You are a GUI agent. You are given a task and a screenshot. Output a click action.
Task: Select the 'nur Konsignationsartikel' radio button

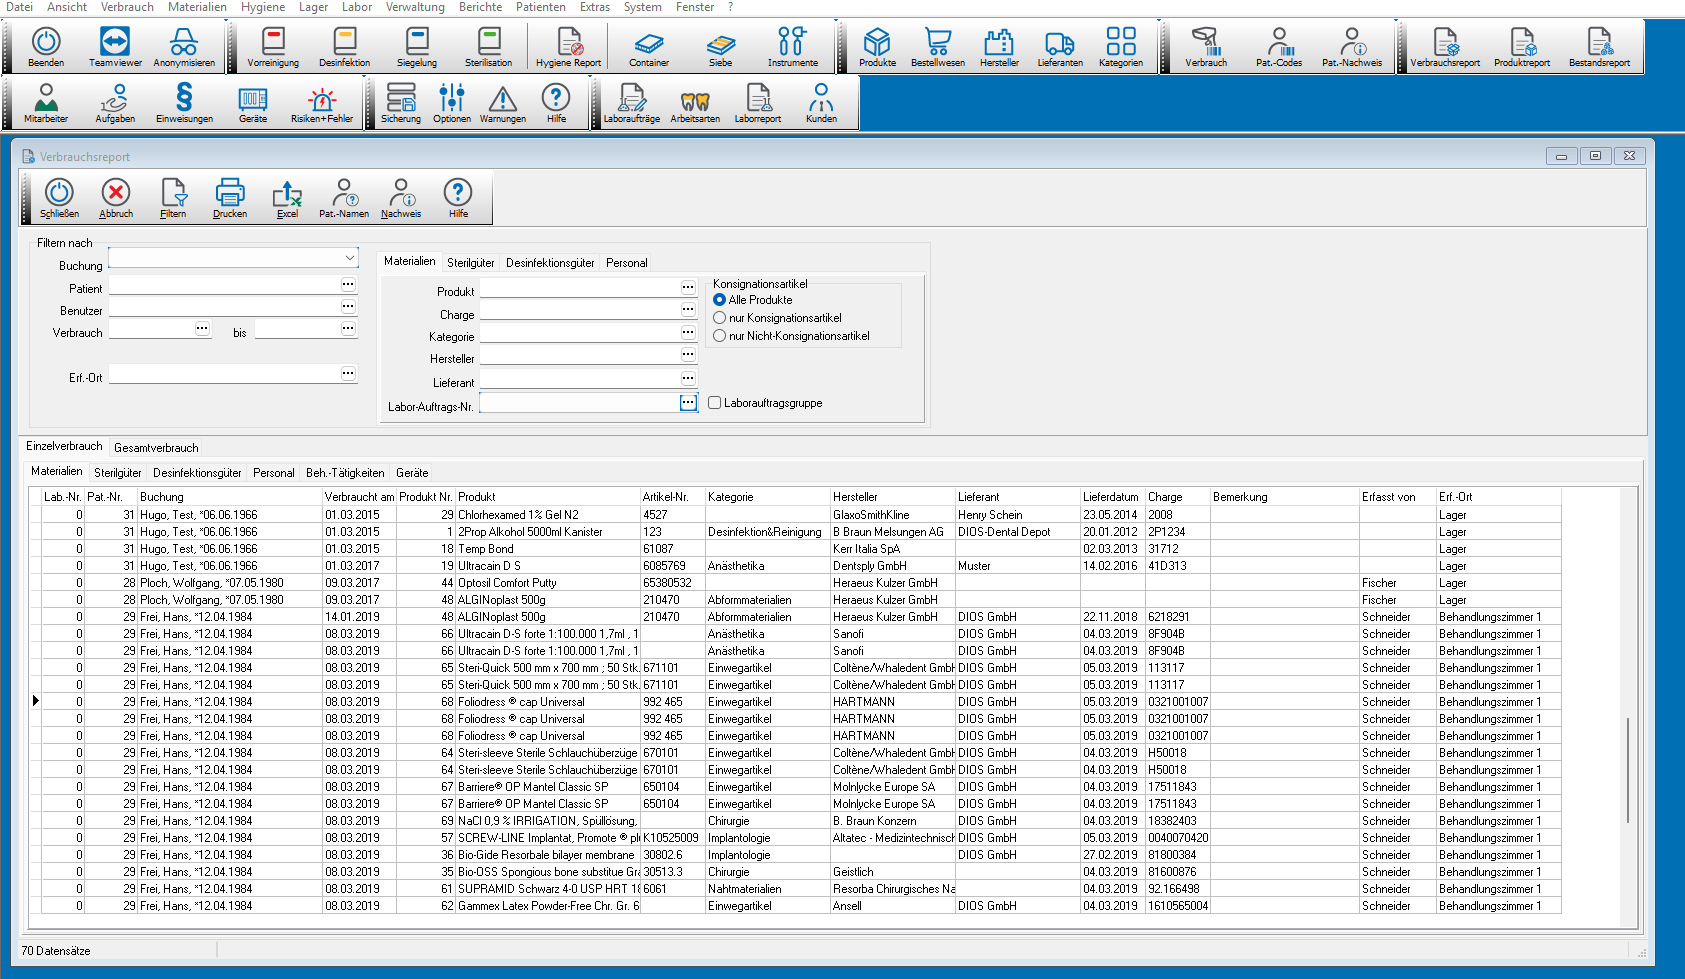click(719, 318)
